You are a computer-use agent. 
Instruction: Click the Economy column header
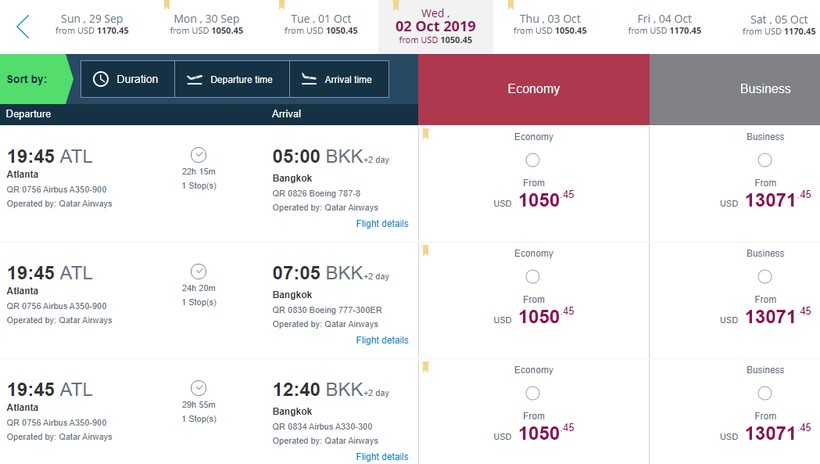[x=533, y=89]
